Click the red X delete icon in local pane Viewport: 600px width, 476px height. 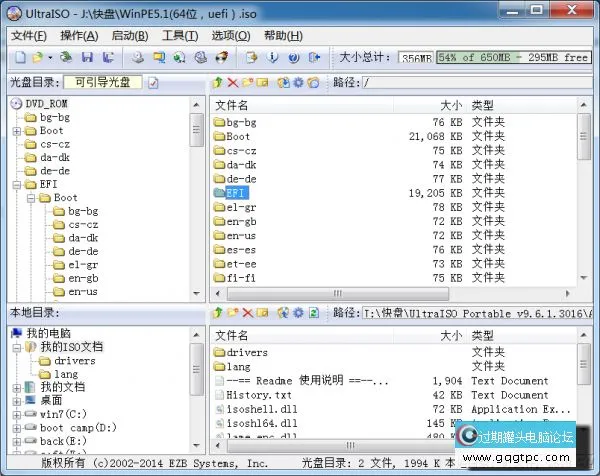tap(248, 313)
